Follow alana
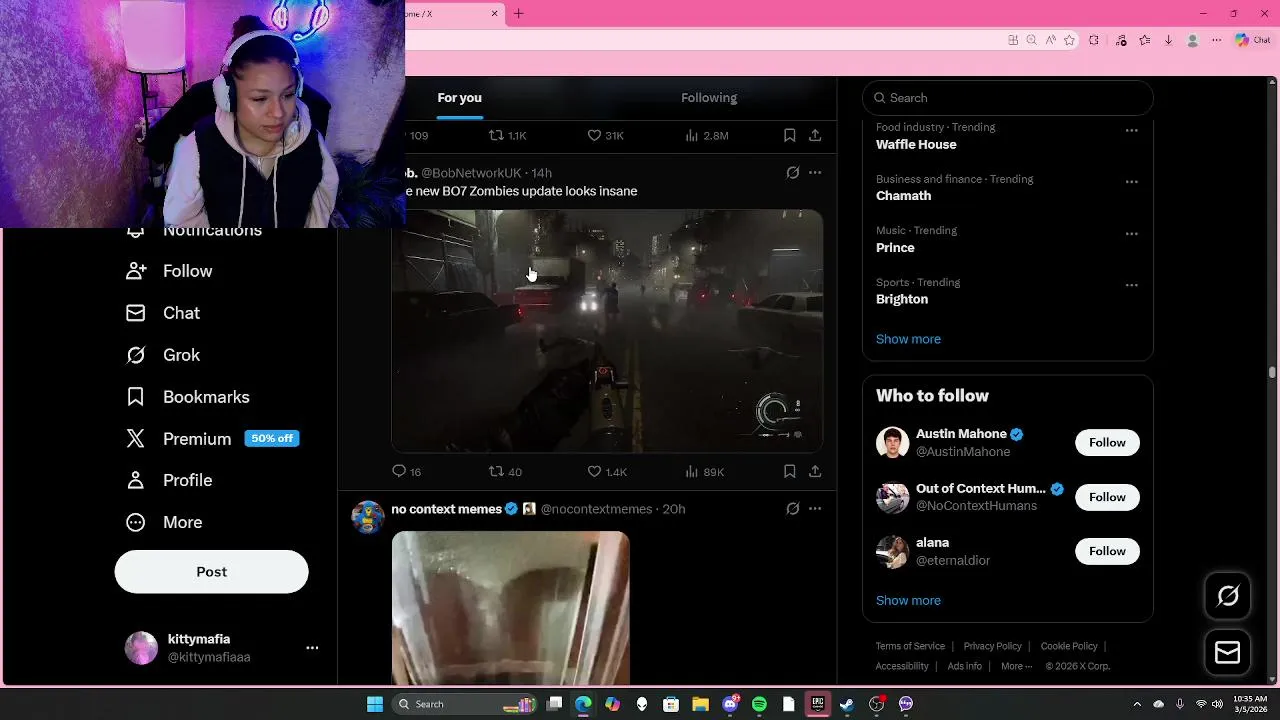Viewport: 1280px width, 720px height. pyautogui.click(x=1107, y=551)
